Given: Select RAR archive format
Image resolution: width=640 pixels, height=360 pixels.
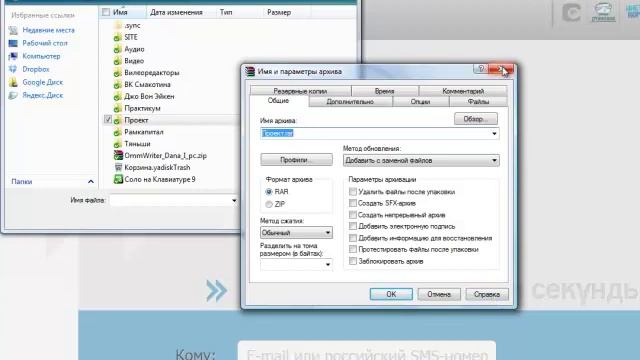Looking at the screenshot, I should (269, 191).
